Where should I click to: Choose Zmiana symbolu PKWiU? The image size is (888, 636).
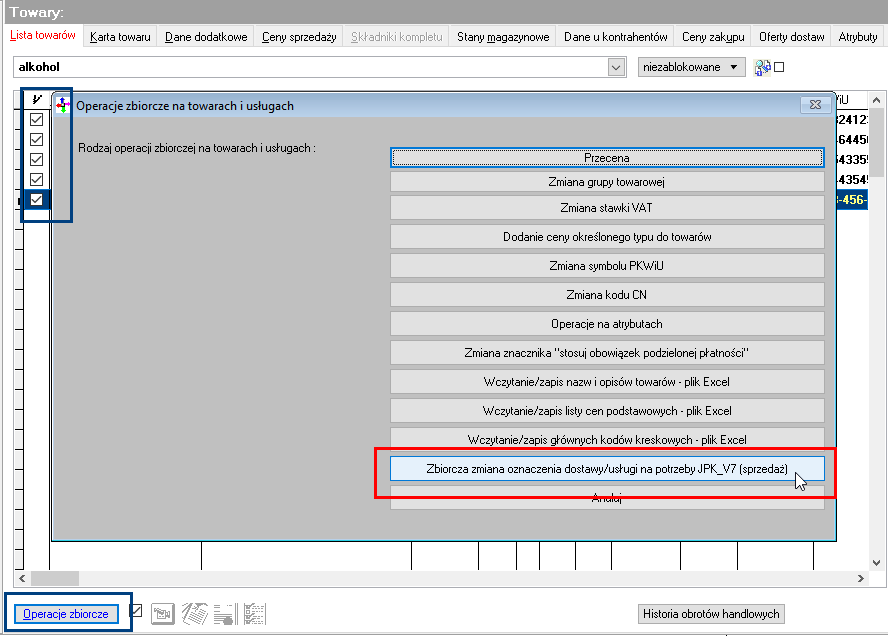(607, 266)
